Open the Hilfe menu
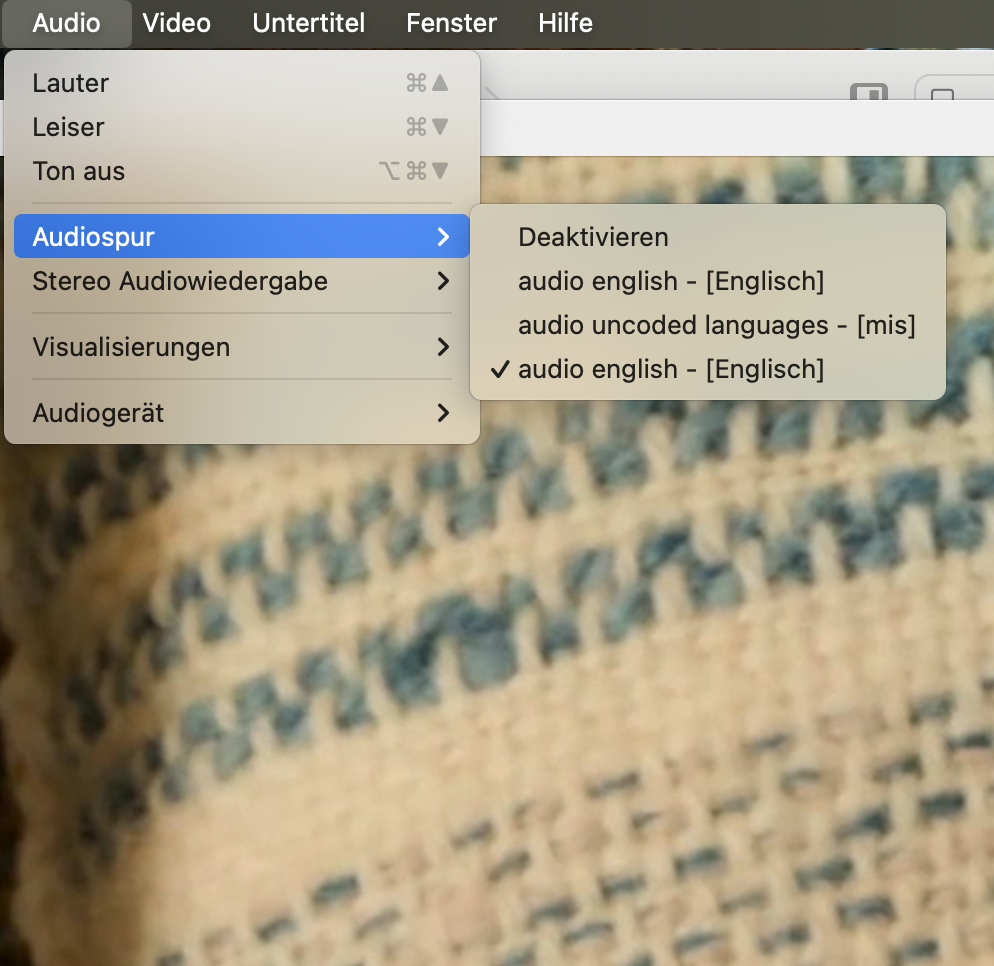Screen dimensions: 994x966 coord(565,23)
